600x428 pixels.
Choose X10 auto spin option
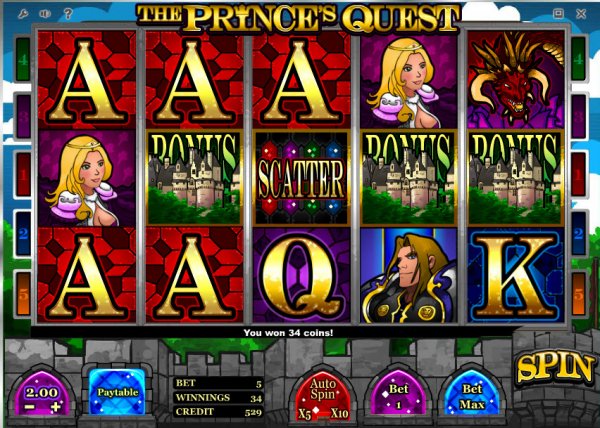pos(339,413)
